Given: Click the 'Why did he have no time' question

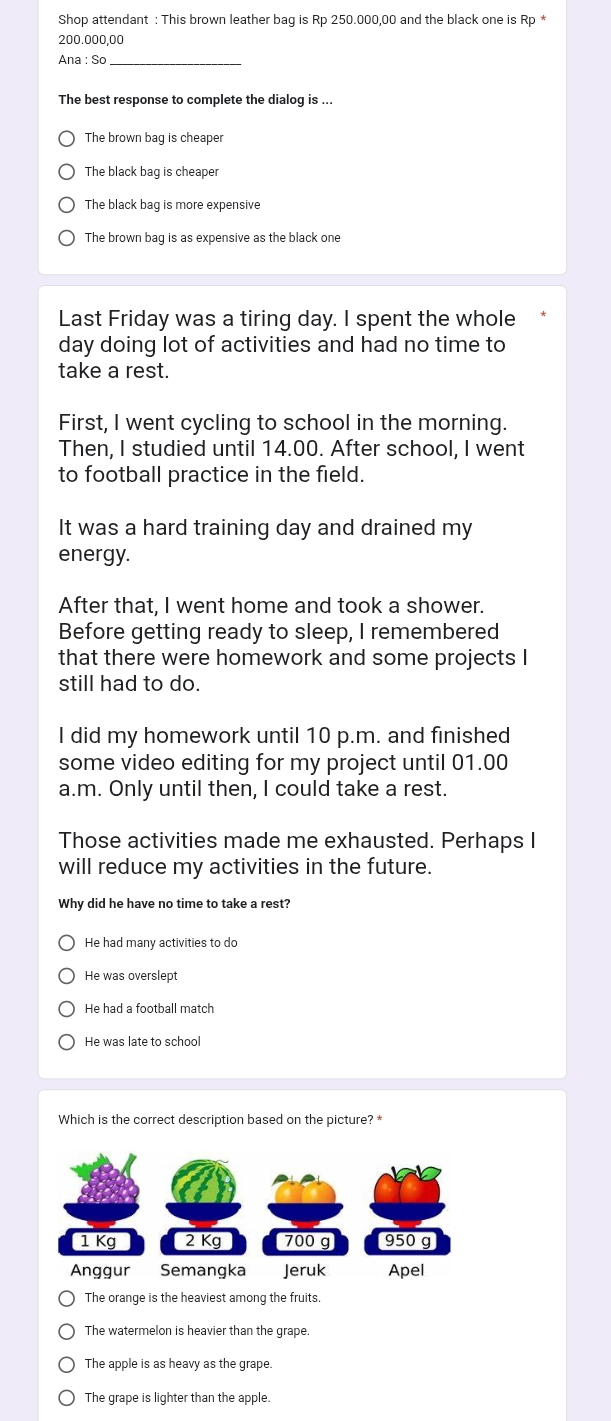Looking at the screenshot, I should [175, 904].
